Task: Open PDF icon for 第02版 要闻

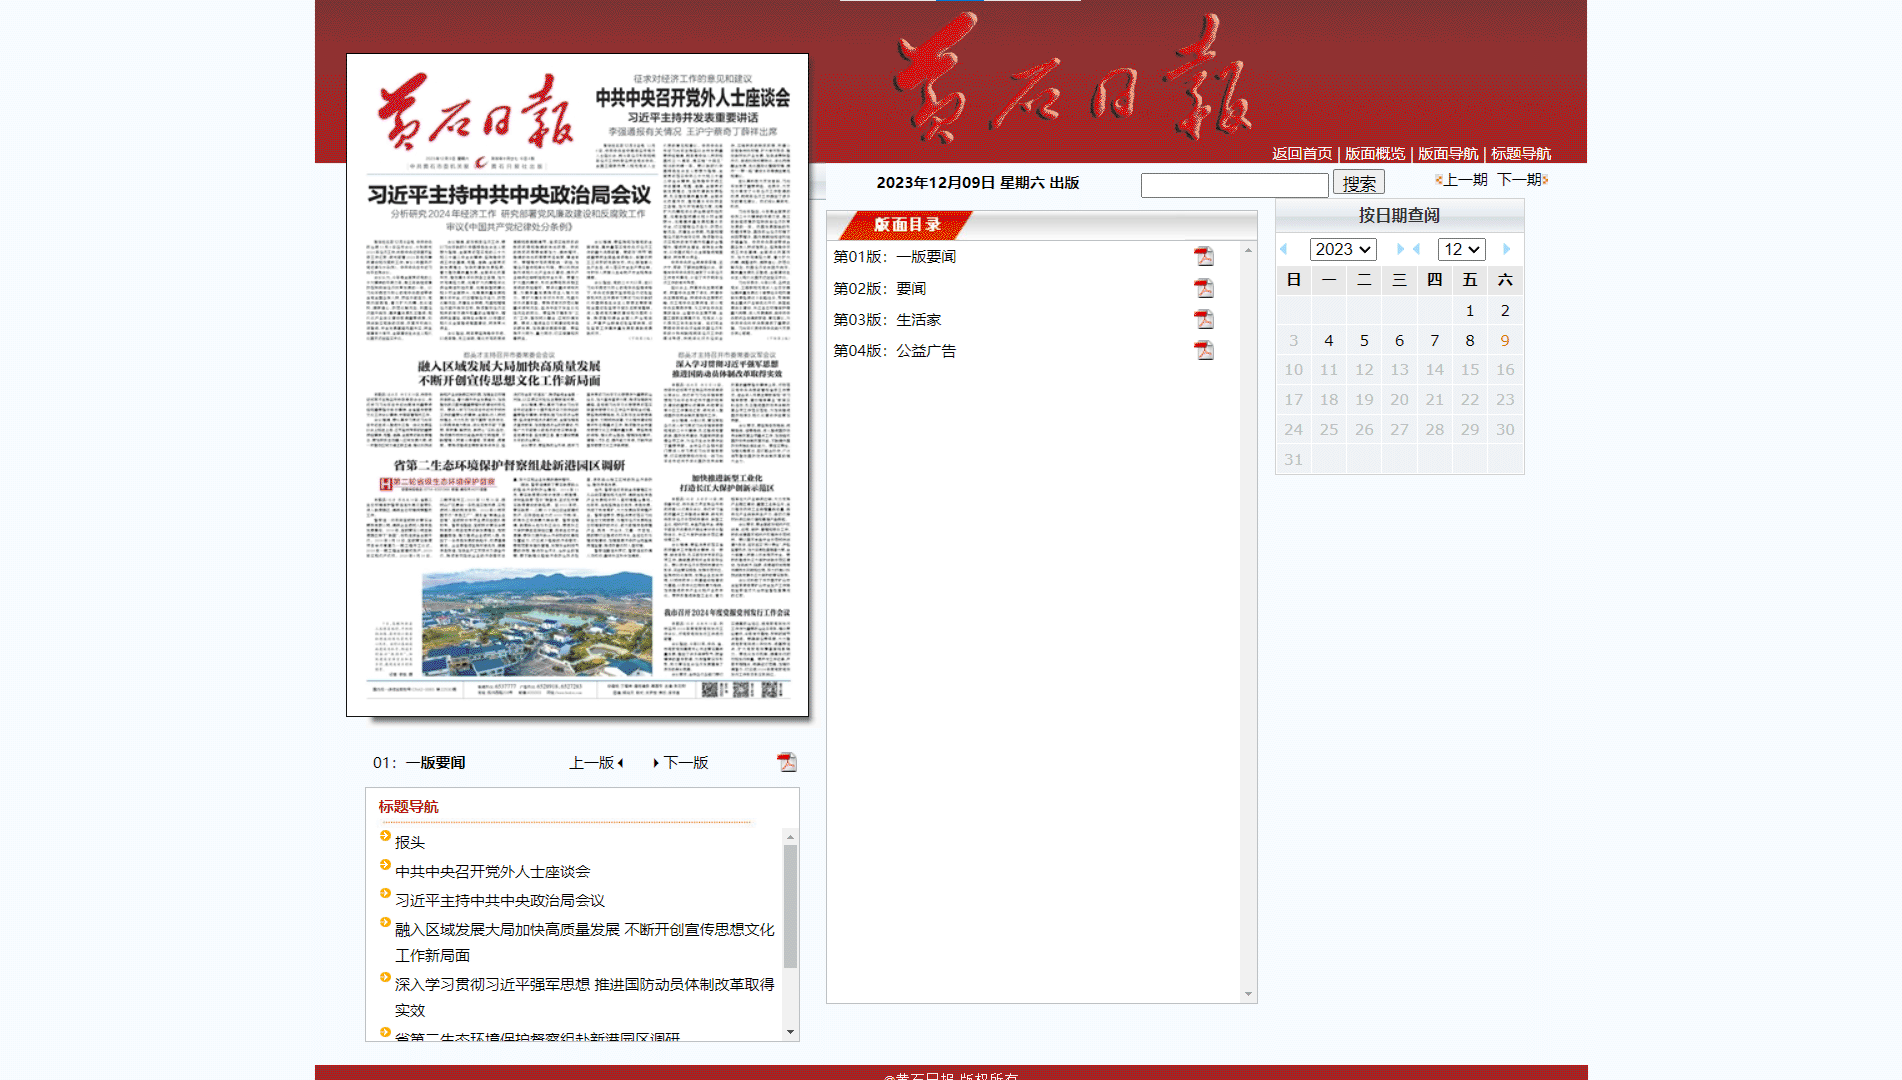Action: (1204, 288)
